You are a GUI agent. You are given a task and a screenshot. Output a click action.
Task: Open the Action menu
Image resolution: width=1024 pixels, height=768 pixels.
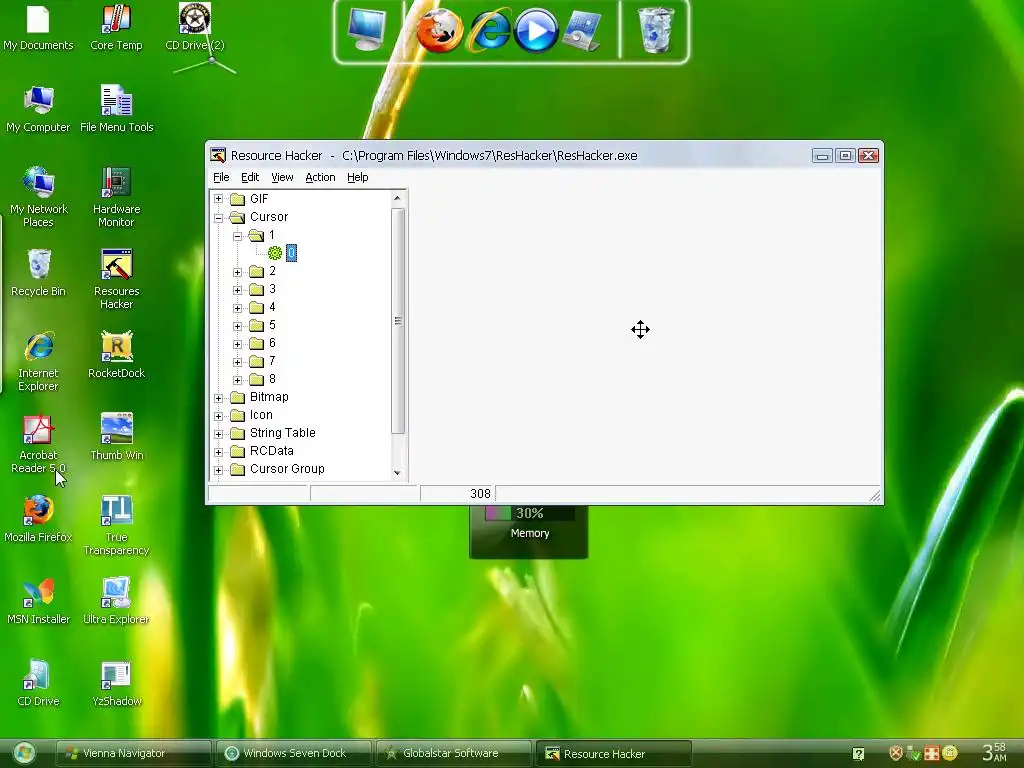click(320, 177)
